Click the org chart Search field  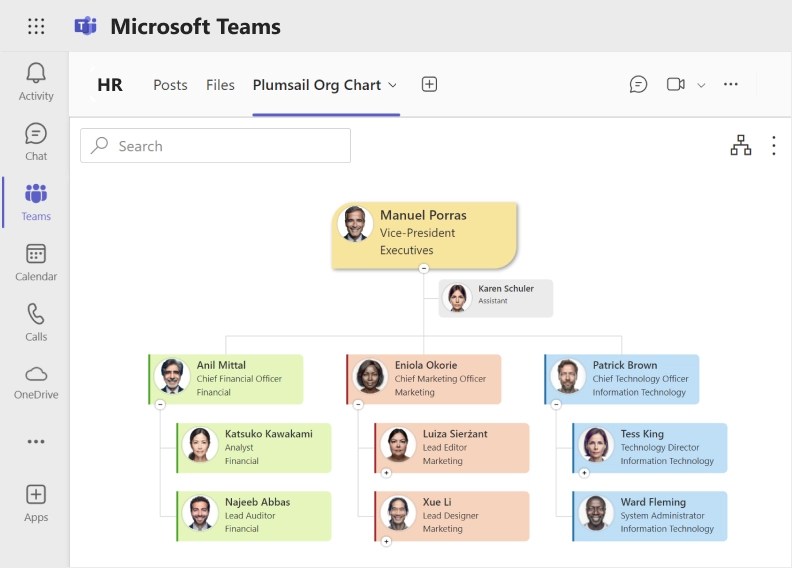pyautogui.click(x=215, y=145)
